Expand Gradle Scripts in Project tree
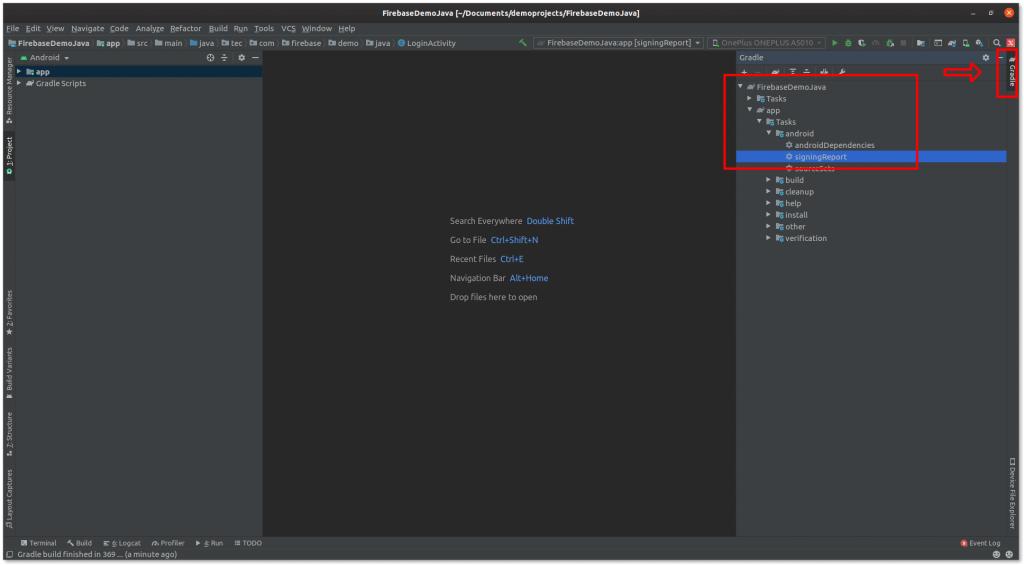 19,83
